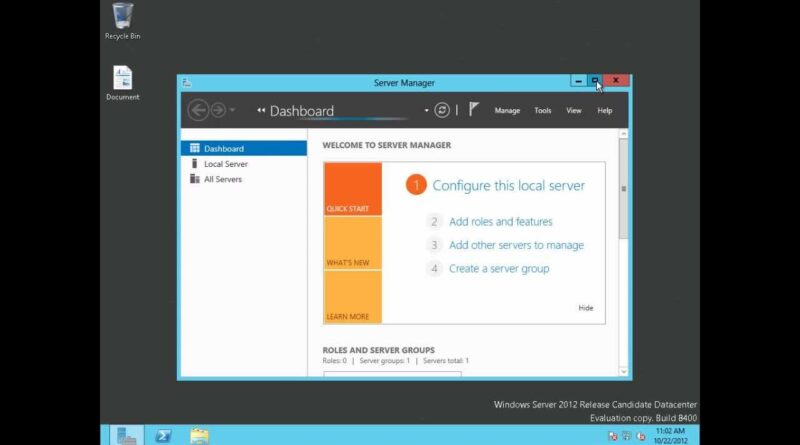Viewport: 800px width, 445px height.
Task: Open the Help menu
Action: [605, 110]
